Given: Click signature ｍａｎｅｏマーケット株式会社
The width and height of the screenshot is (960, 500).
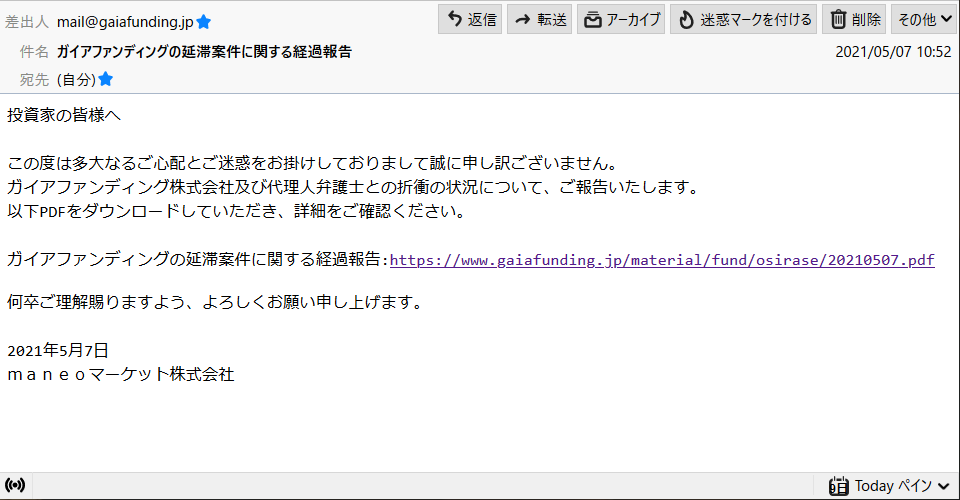Looking at the screenshot, I should point(121,374).
